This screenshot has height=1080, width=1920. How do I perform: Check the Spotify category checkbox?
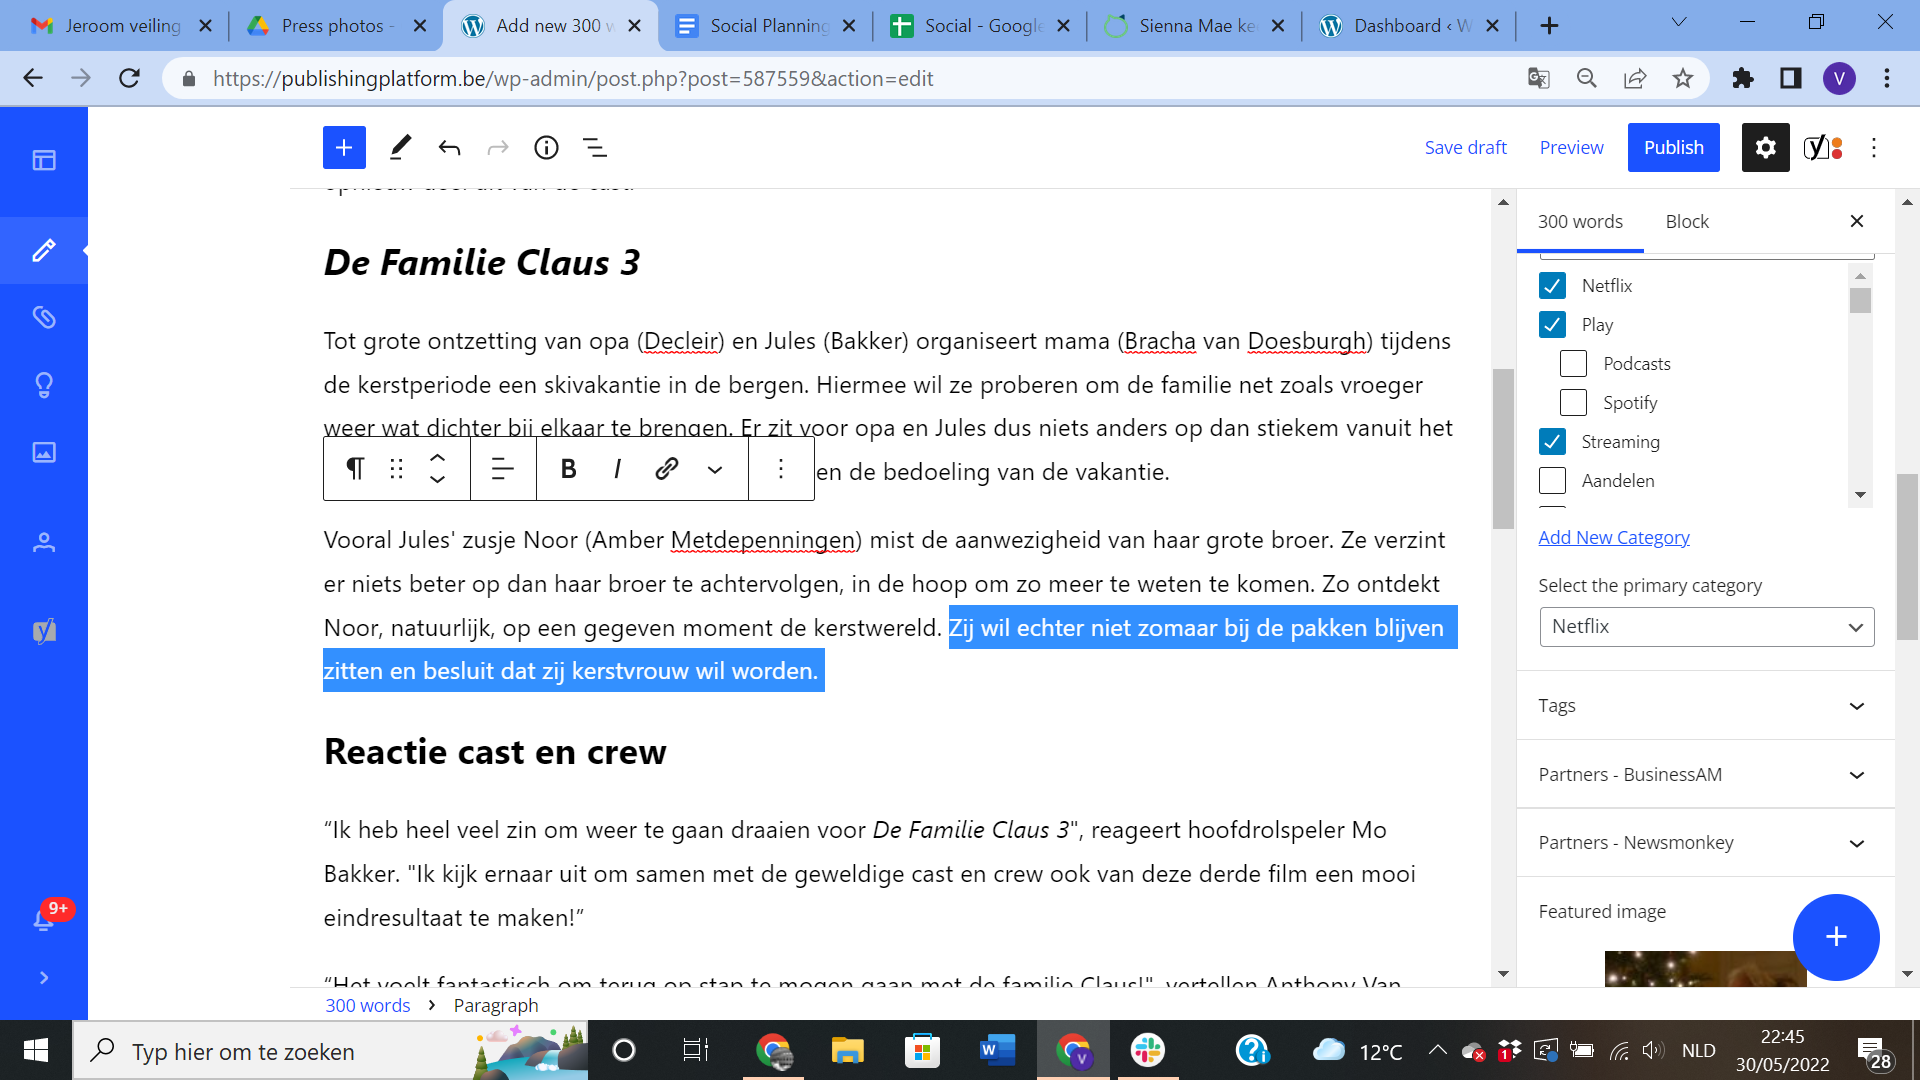click(x=1573, y=403)
